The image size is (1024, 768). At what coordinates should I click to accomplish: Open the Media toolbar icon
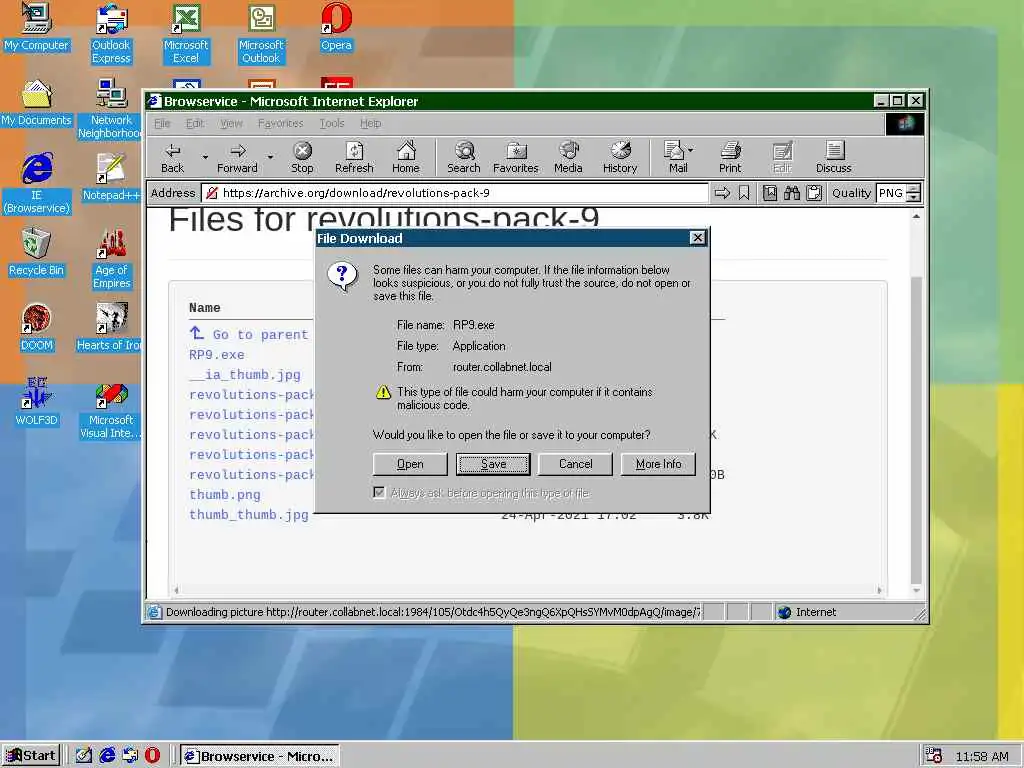(568, 158)
